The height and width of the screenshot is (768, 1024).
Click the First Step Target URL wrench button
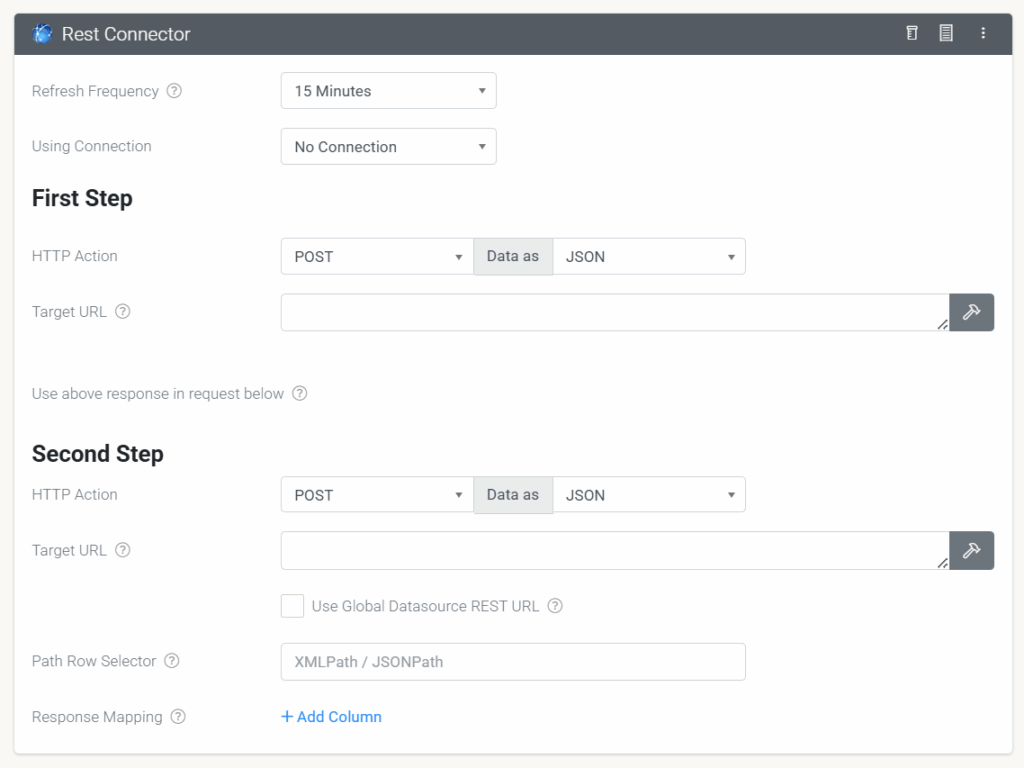point(971,312)
